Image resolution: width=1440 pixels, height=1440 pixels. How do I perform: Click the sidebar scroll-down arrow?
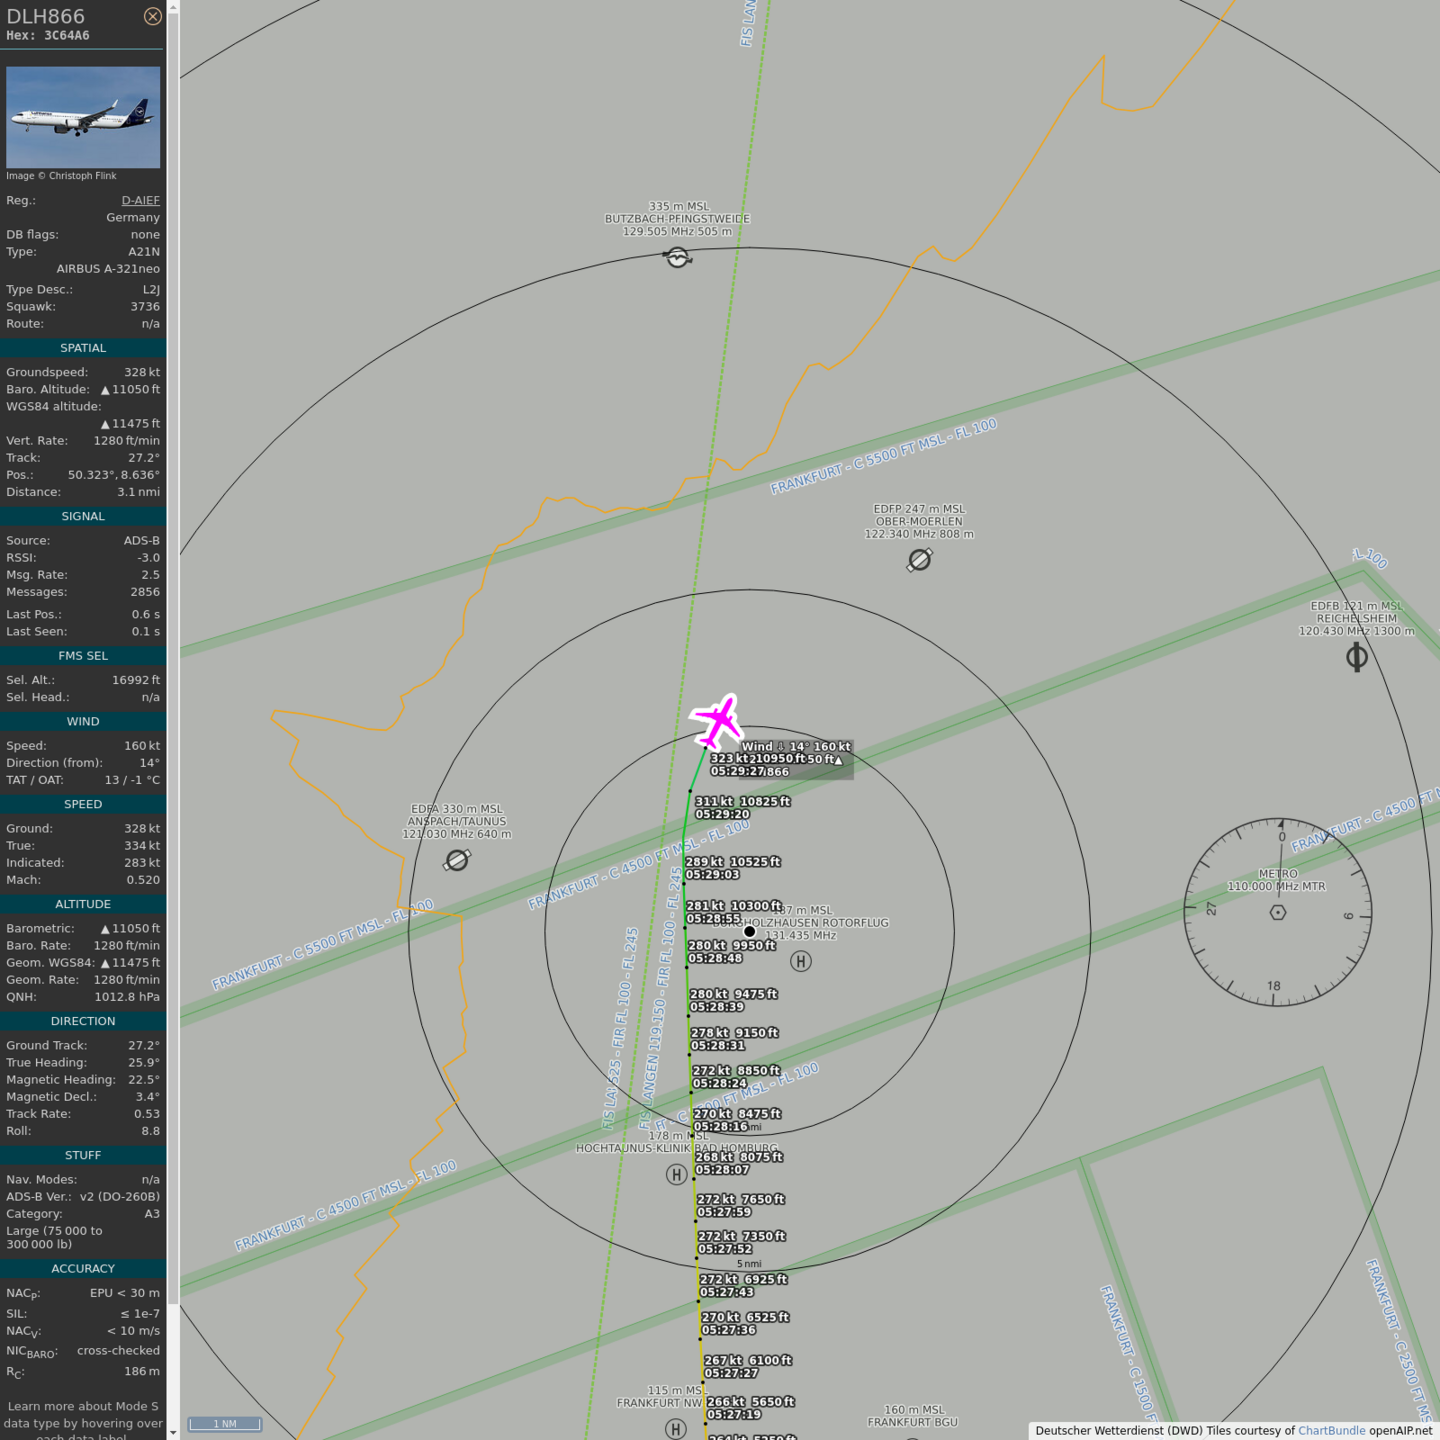(173, 1432)
